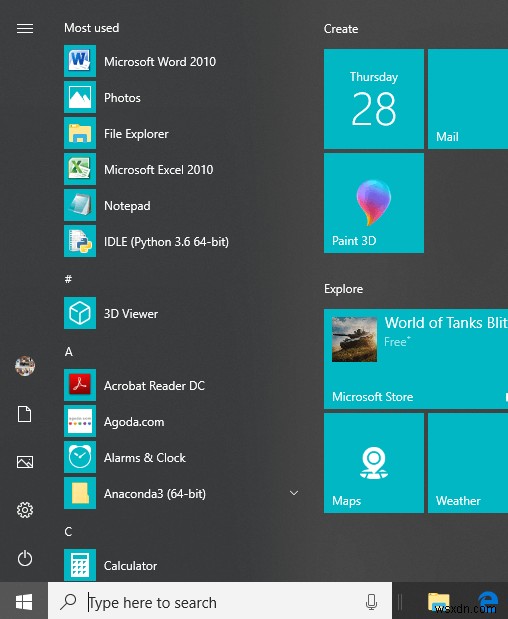Viewport: 508px width, 619px height.
Task: Open Pictures from the left sidebar
Action: tap(25, 462)
